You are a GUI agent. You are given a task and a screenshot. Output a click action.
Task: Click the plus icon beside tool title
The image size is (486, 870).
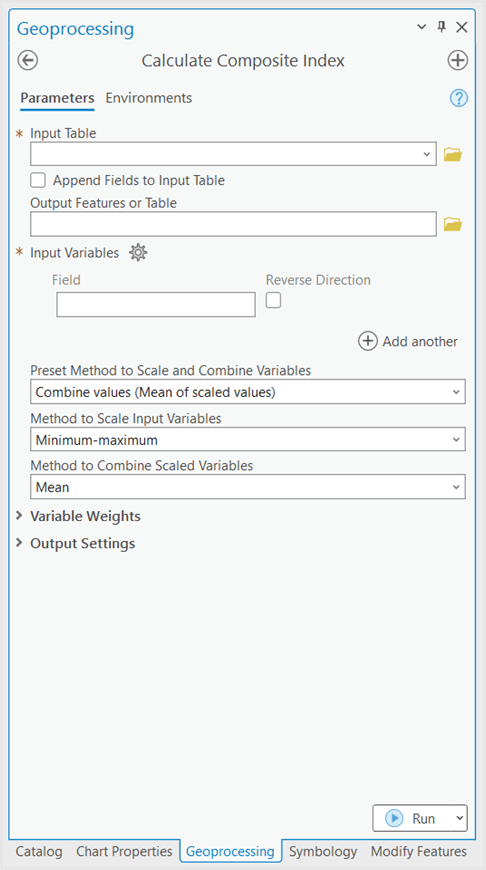pos(458,60)
